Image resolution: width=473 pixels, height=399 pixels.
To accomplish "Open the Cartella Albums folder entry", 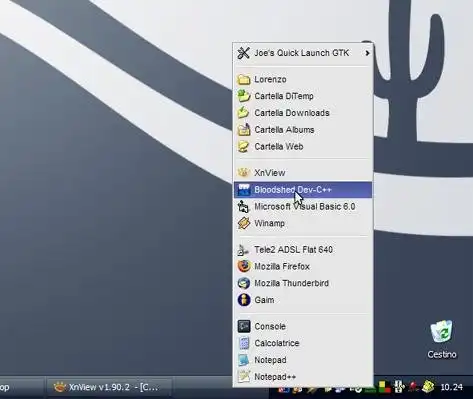I will [x=303, y=130].
